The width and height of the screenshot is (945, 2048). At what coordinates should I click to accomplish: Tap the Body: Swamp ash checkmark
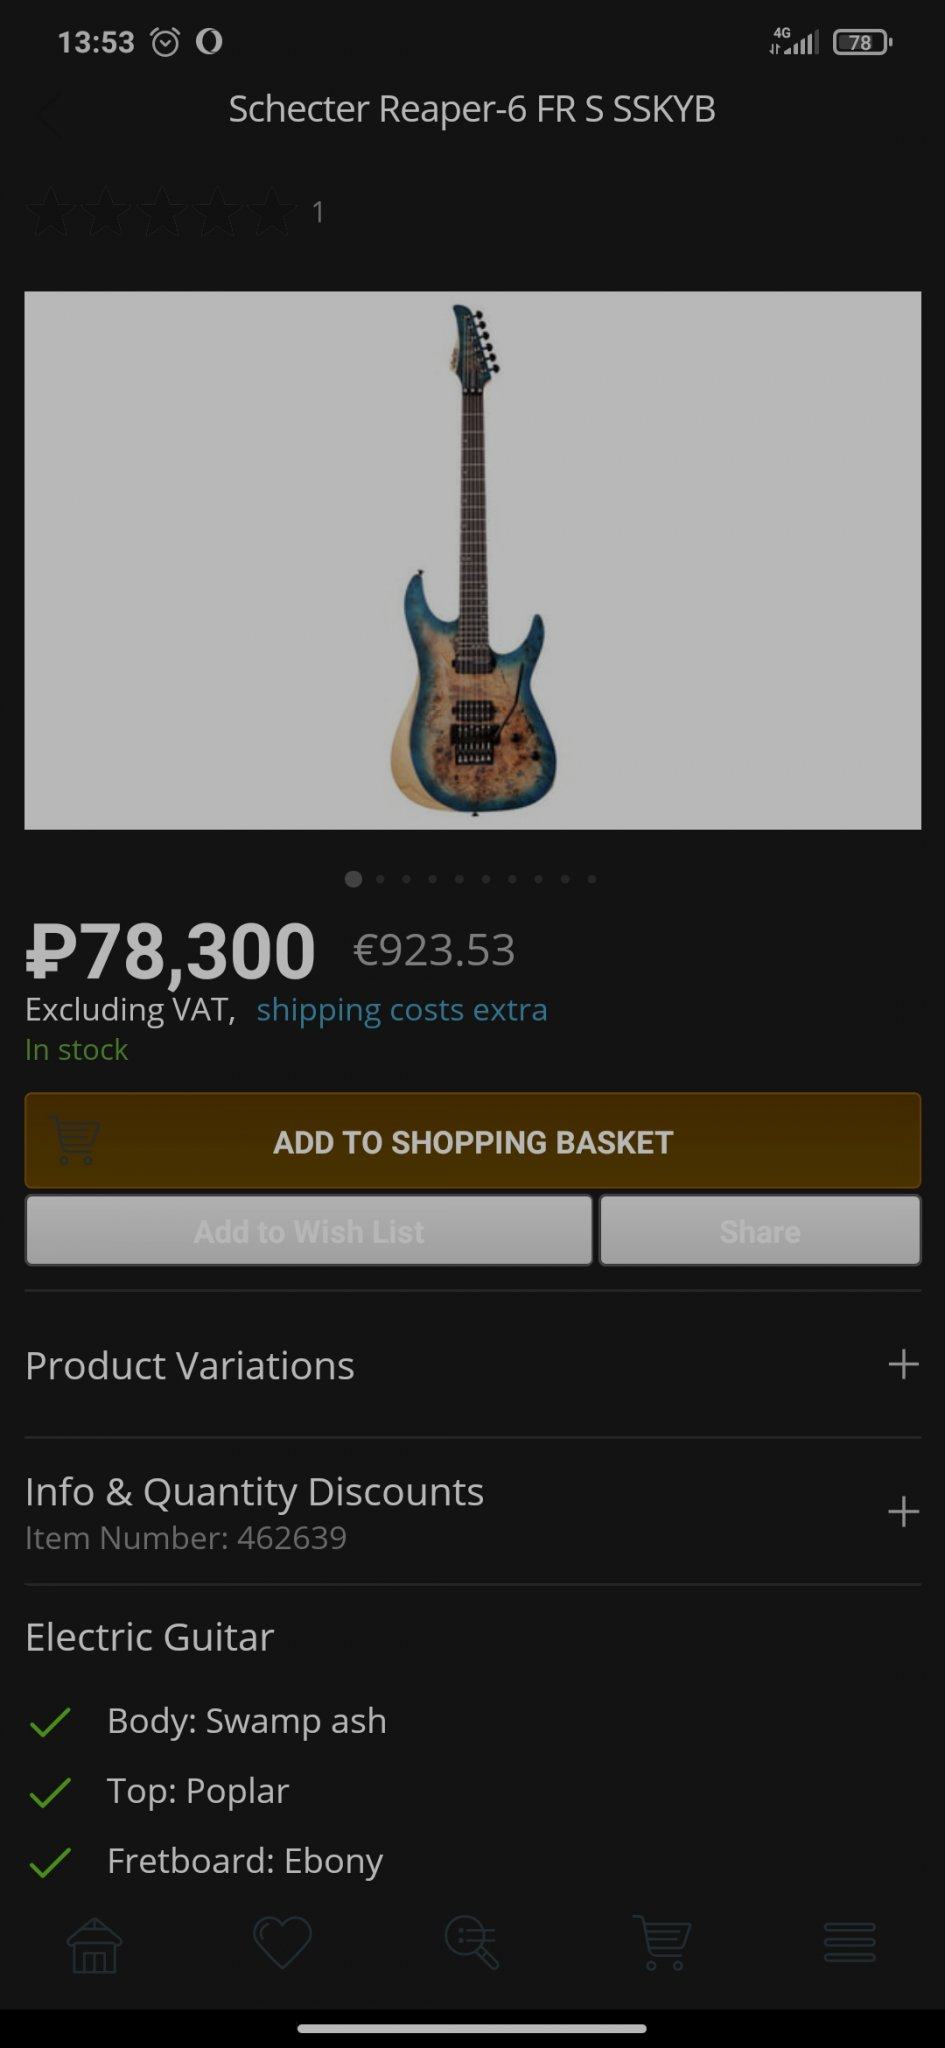[x=50, y=1722]
